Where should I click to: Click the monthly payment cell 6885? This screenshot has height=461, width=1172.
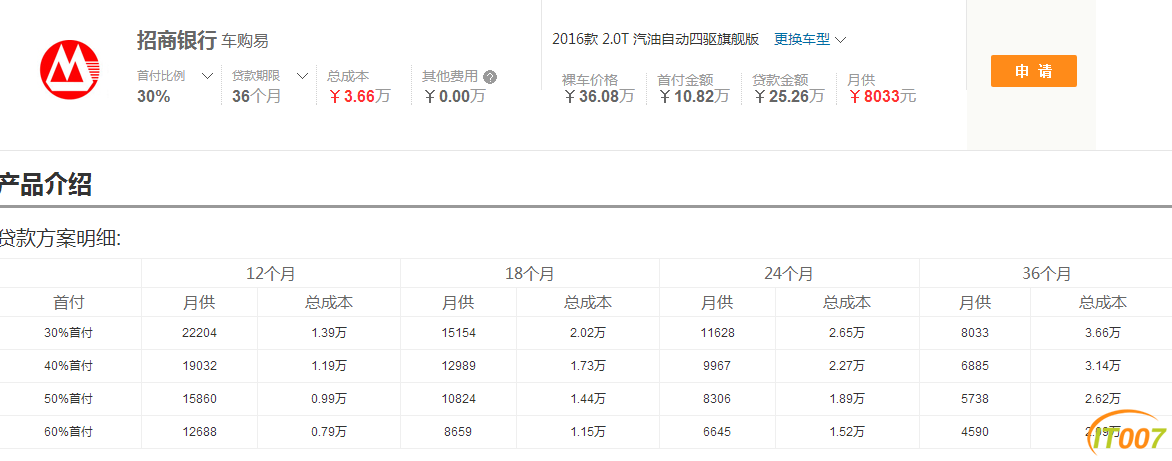coord(975,366)
